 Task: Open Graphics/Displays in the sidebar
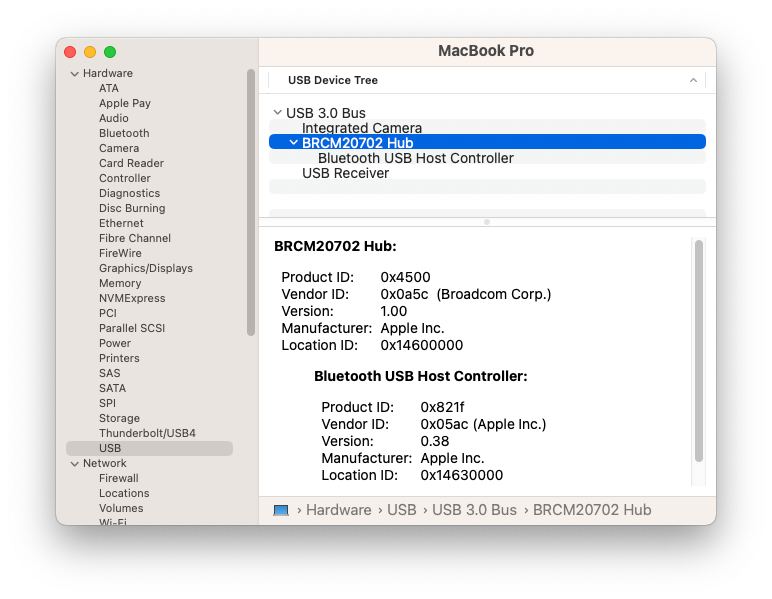pyautogui.click(x=146, y=268)
